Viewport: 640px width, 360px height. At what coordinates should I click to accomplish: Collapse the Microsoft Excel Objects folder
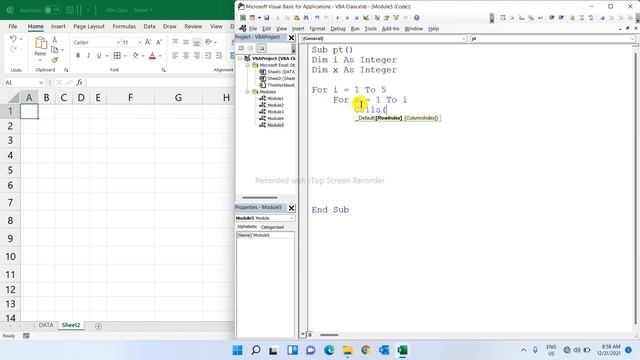[x=248, y=65]
